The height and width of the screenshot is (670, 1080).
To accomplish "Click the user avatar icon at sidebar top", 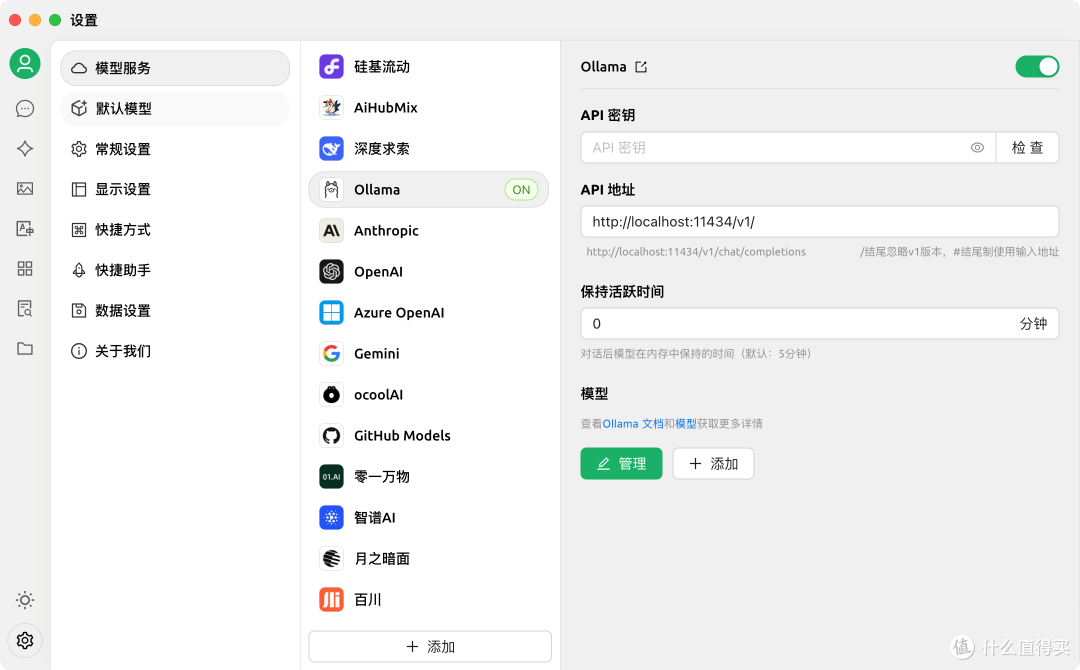I will (x=25, y=63).
